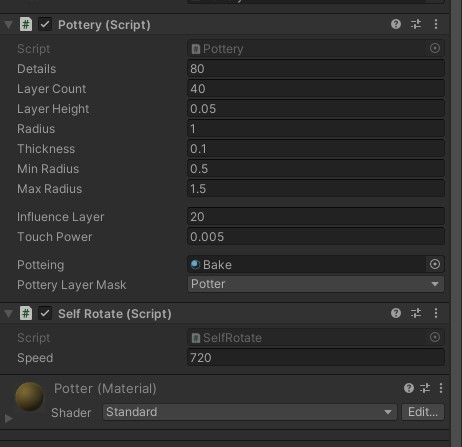Click the Pottery script C# icon

tap(26, 24)
